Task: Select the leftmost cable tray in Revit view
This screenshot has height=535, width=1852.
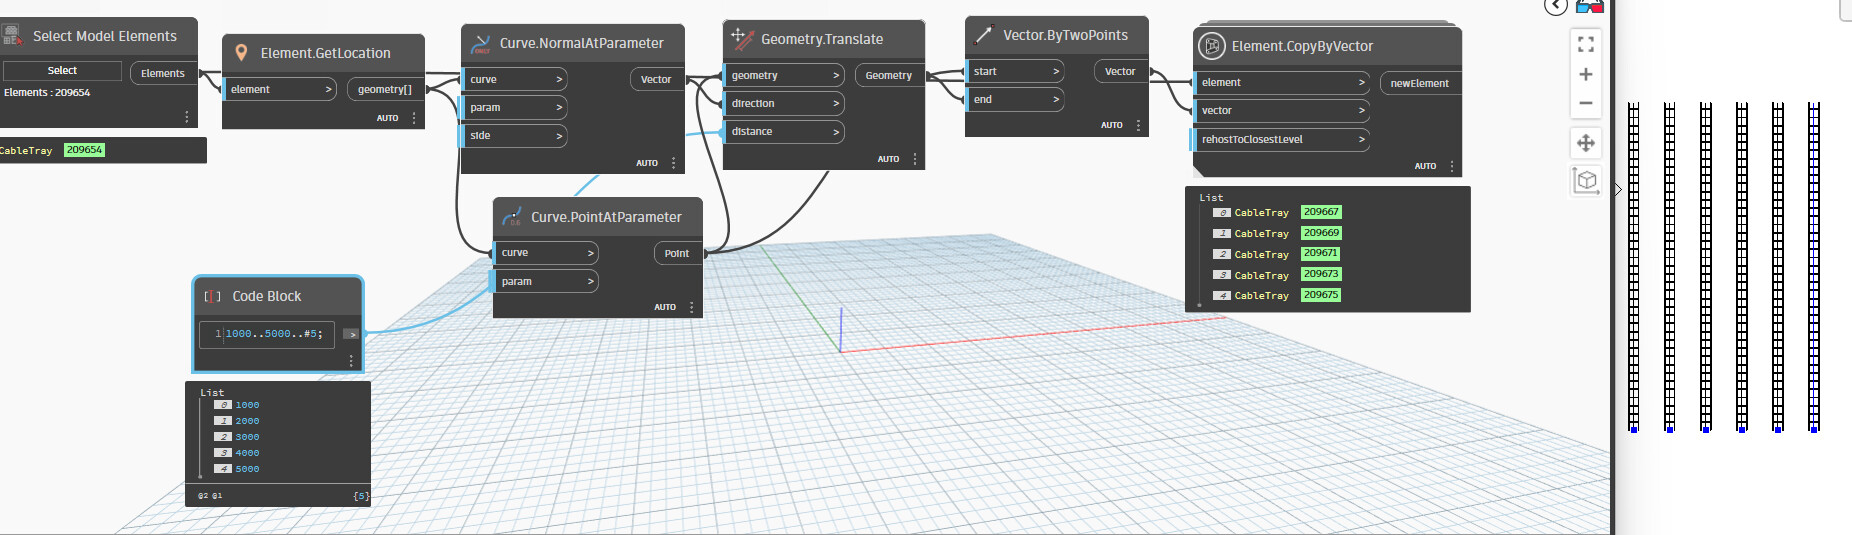Action: (1634, 266)
